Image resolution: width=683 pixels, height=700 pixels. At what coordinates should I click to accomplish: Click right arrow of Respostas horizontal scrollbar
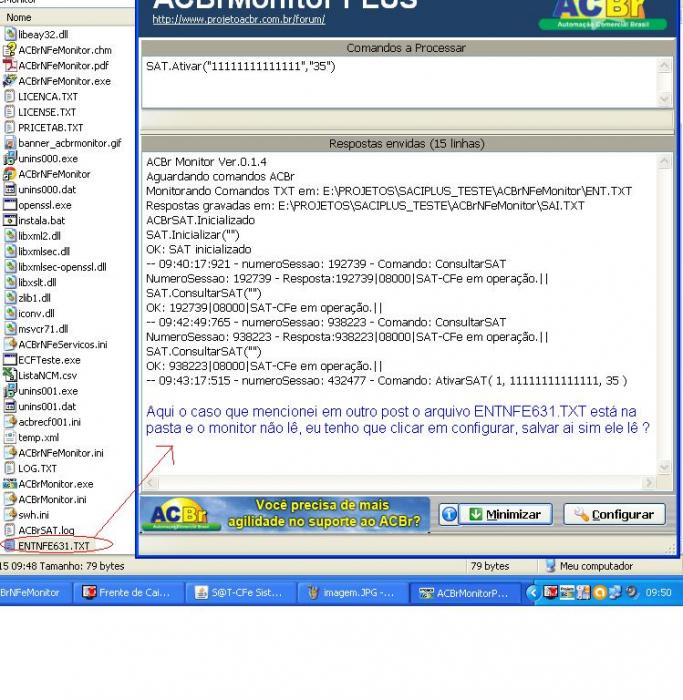(x=649, y=483)
